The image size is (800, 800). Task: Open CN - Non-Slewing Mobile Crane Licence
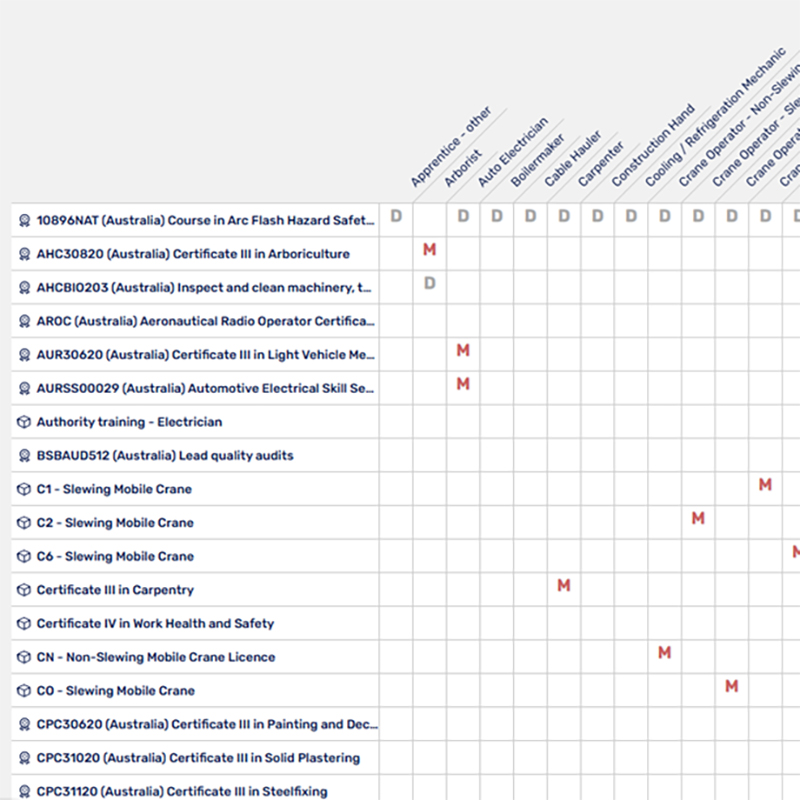[x=156, y=657]
